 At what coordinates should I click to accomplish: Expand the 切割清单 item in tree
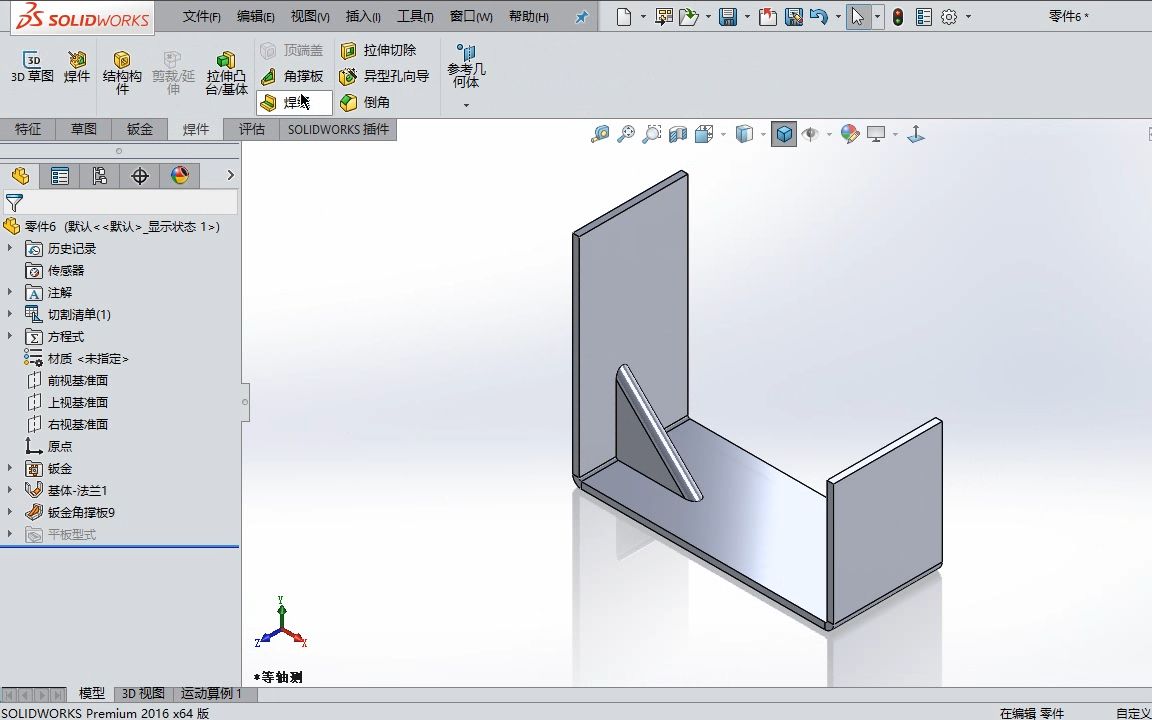(x=8, y=314)
